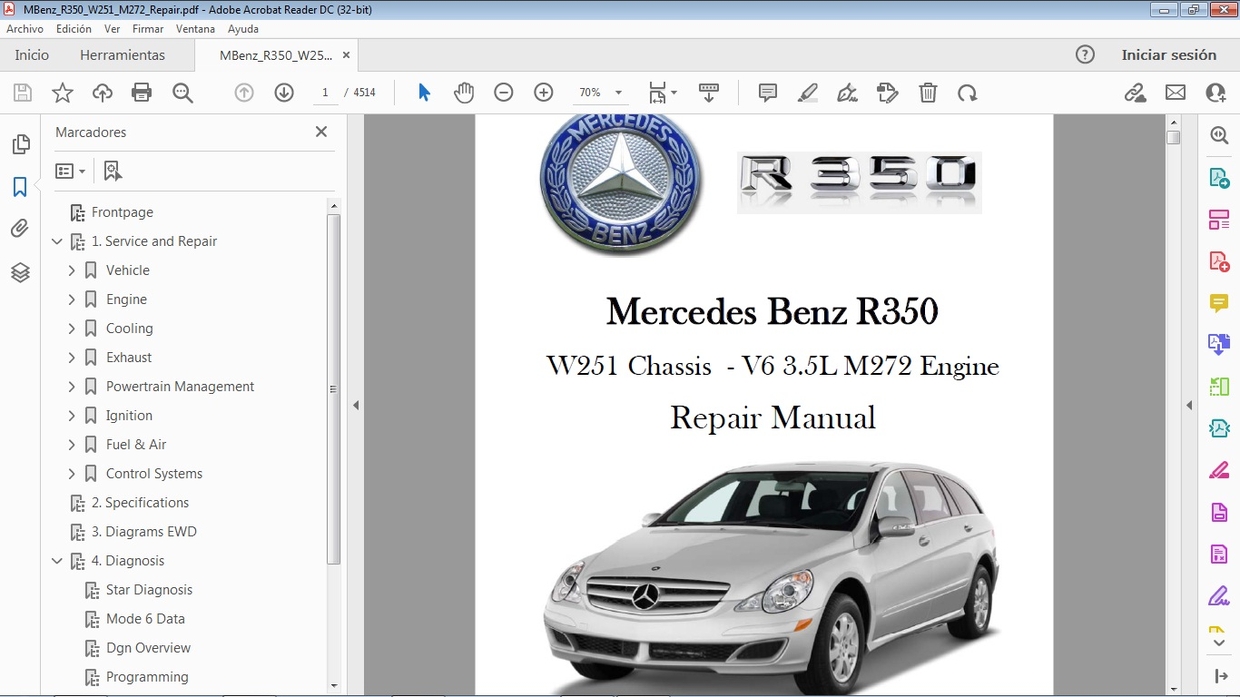Open the Sign document pen tool

click(848, 93)
